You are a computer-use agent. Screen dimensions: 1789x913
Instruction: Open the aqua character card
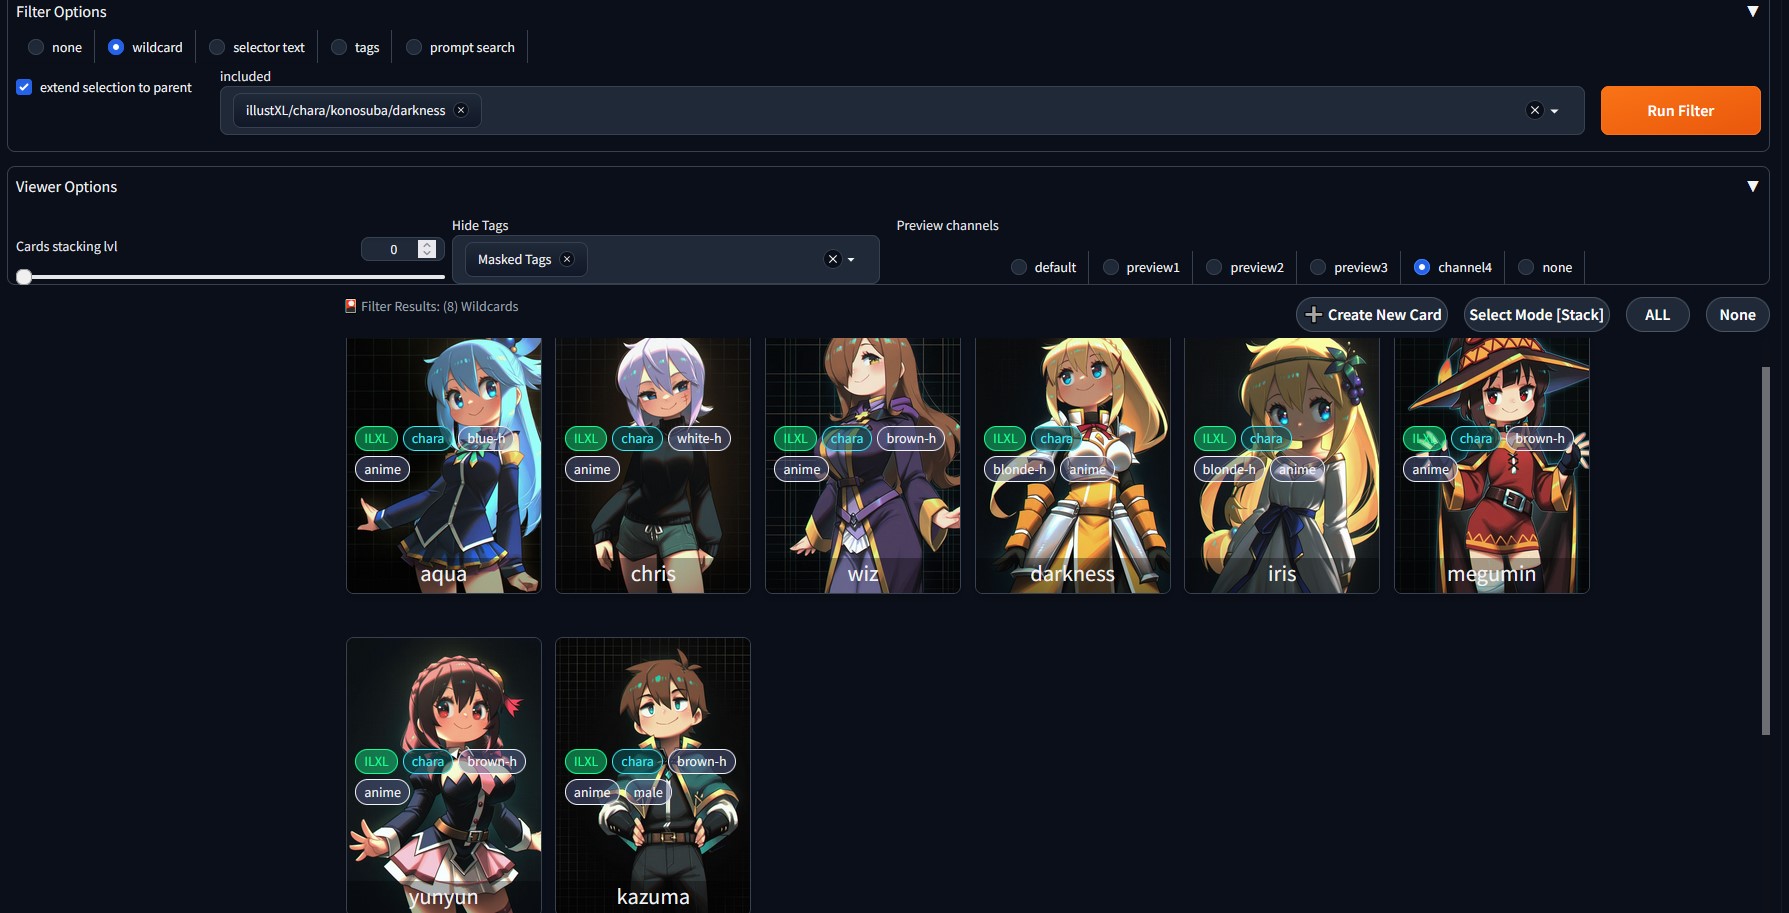tap(444, 465)
